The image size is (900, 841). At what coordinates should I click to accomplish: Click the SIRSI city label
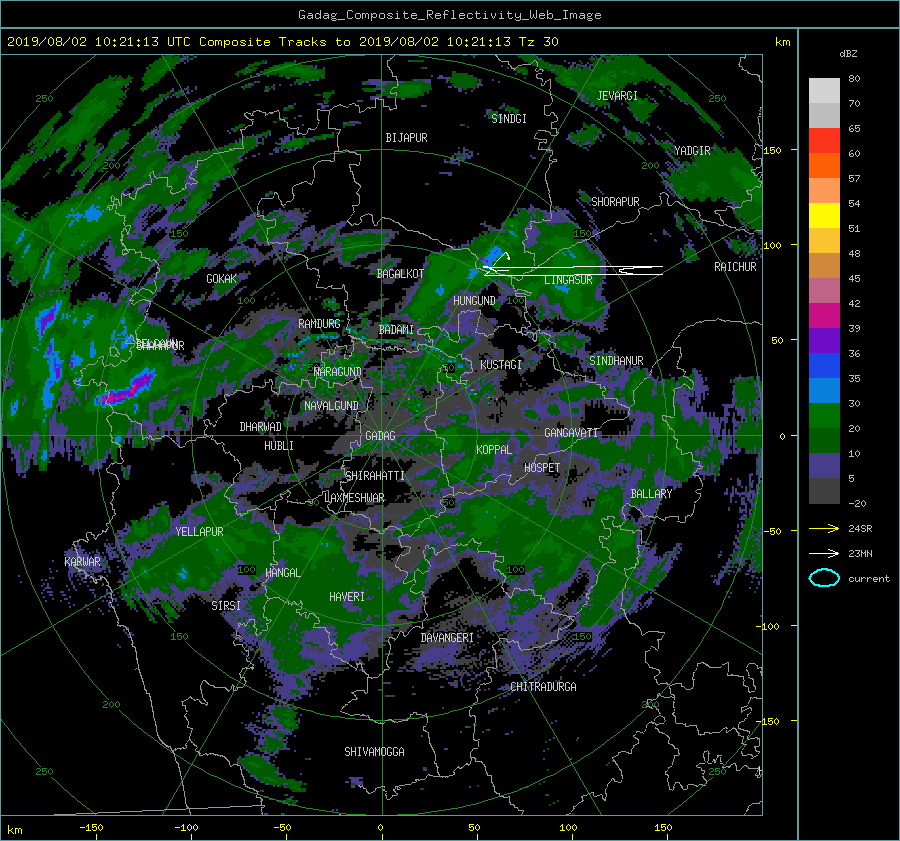226,606
